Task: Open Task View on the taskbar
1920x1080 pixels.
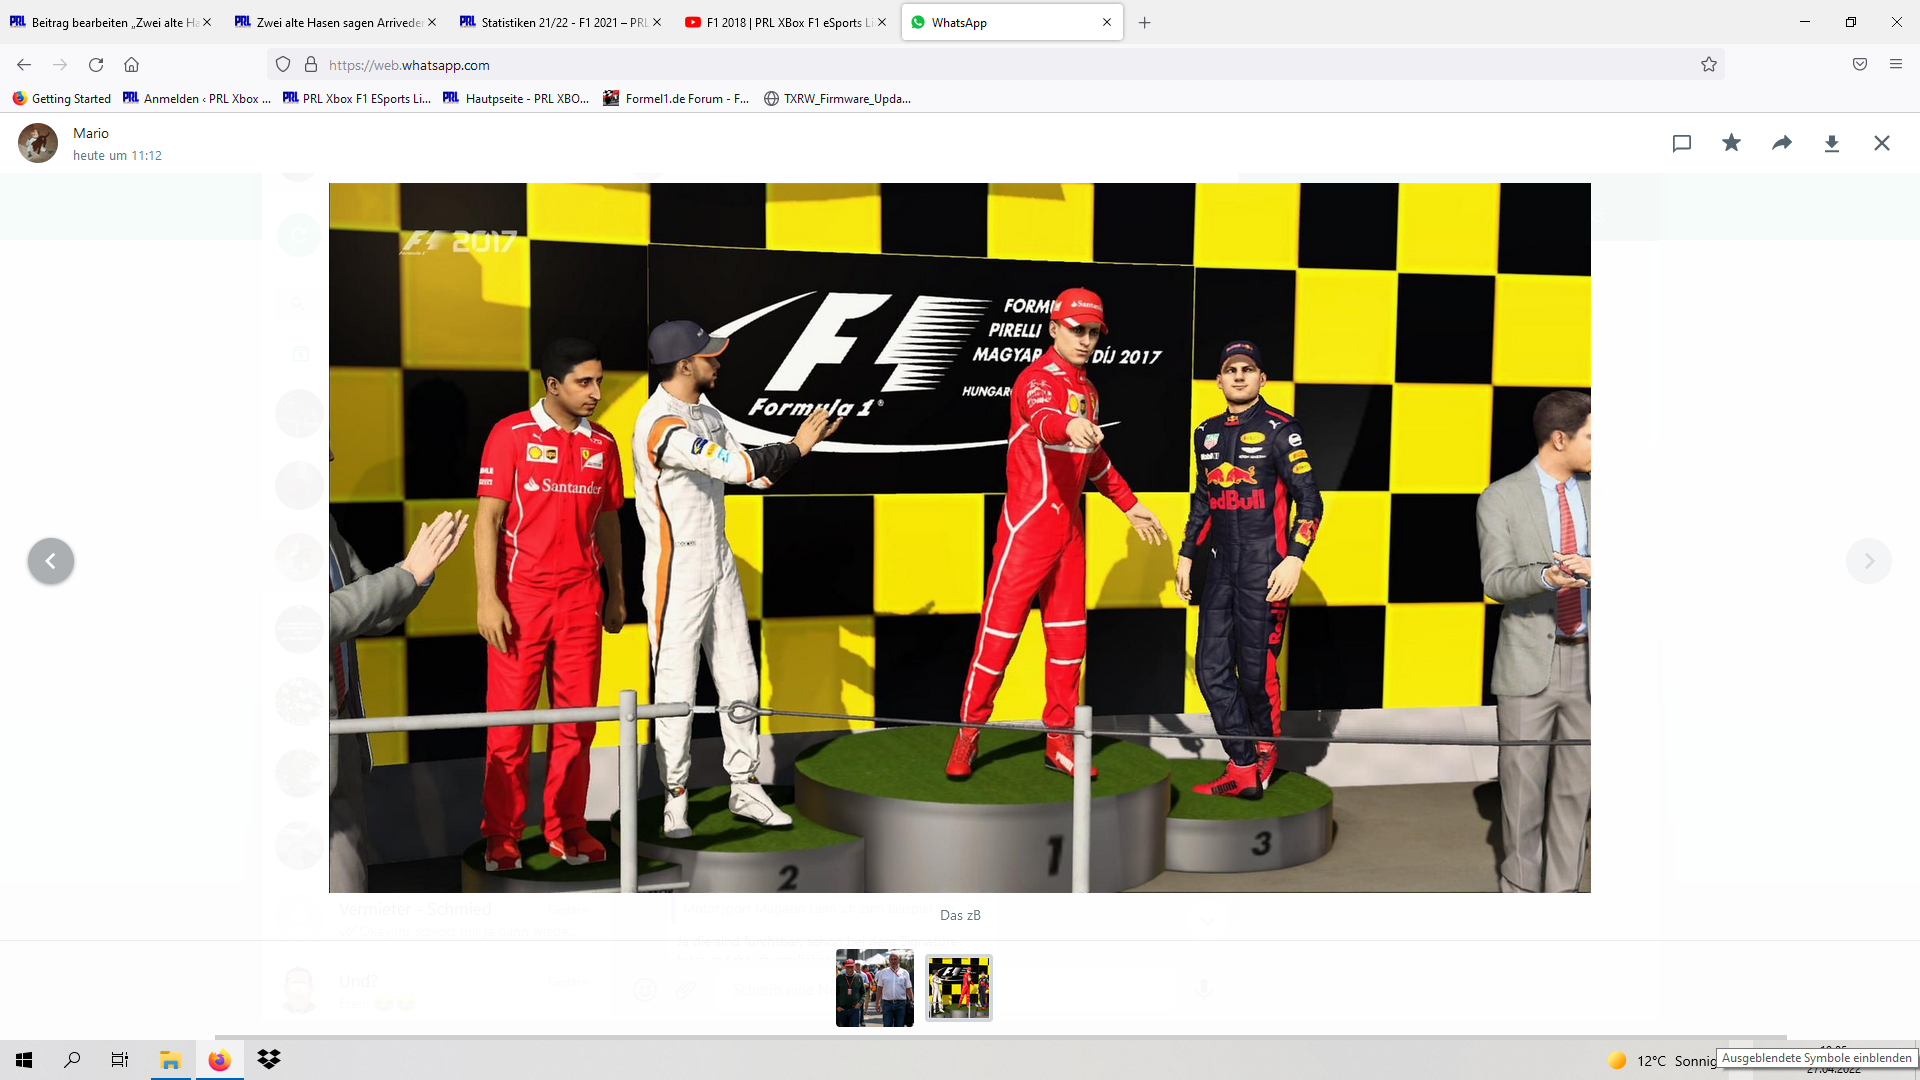Action: point(120,1060)
